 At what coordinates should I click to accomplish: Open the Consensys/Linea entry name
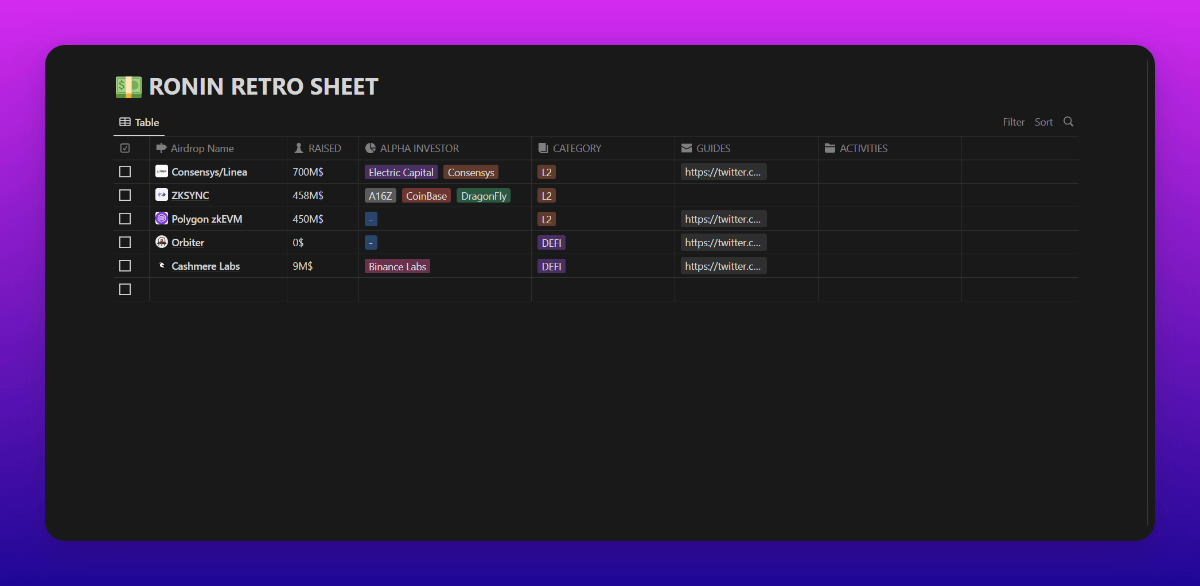click(x=209, y=172)
